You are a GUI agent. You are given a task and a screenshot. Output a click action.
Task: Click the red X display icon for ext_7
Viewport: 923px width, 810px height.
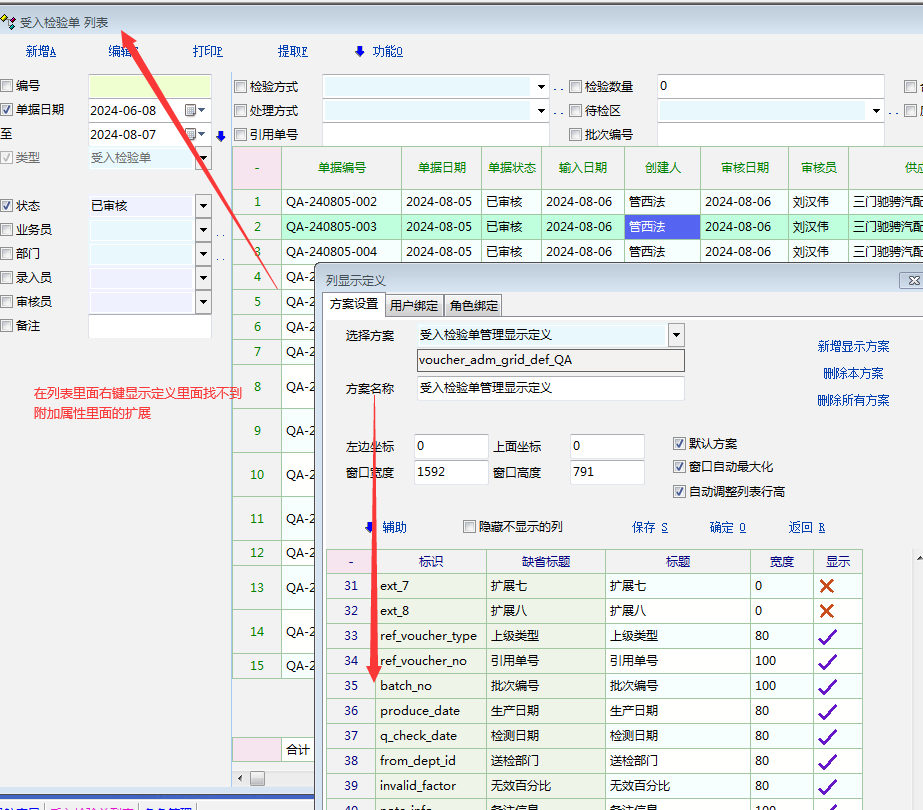[x=826, y=586]
